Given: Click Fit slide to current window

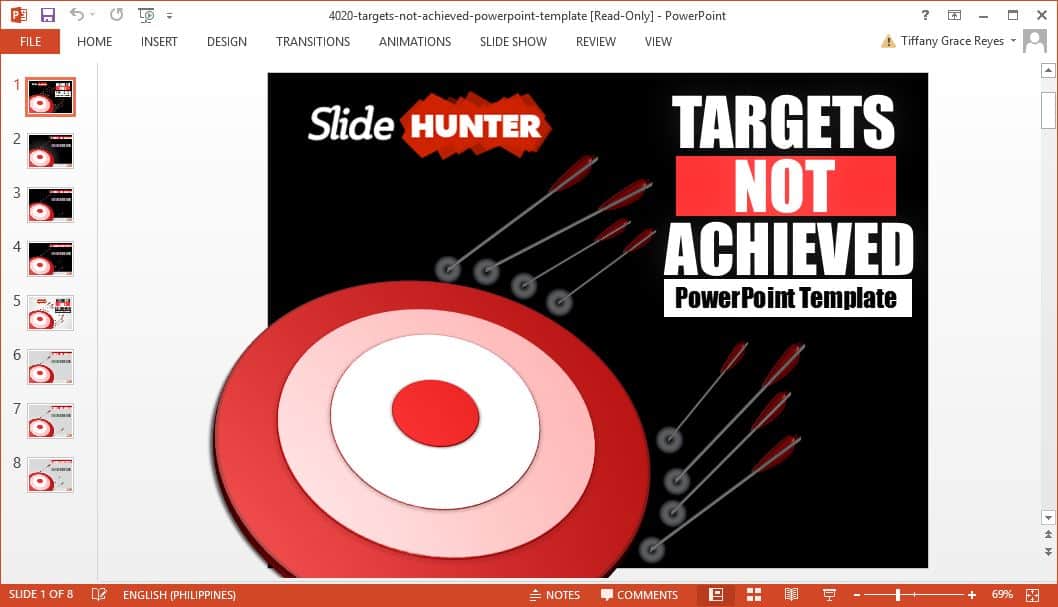Looking at the screenshot, I should pos(1033,594).
